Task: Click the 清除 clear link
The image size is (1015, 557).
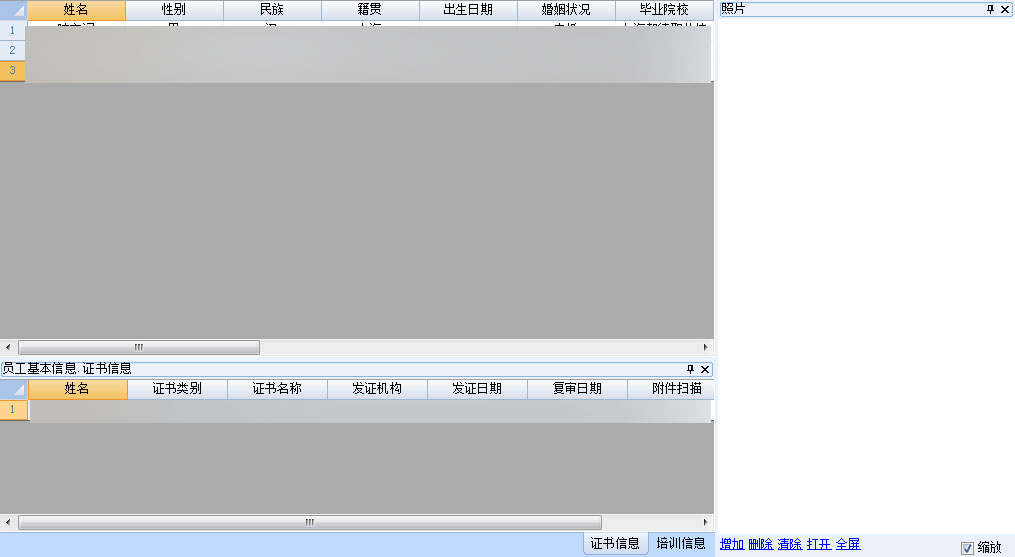Action: (789, 544)
